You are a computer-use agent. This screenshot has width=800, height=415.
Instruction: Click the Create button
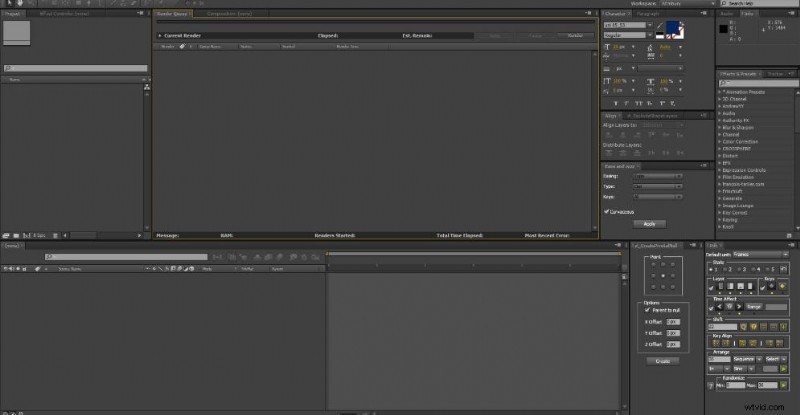pos(663,360)
